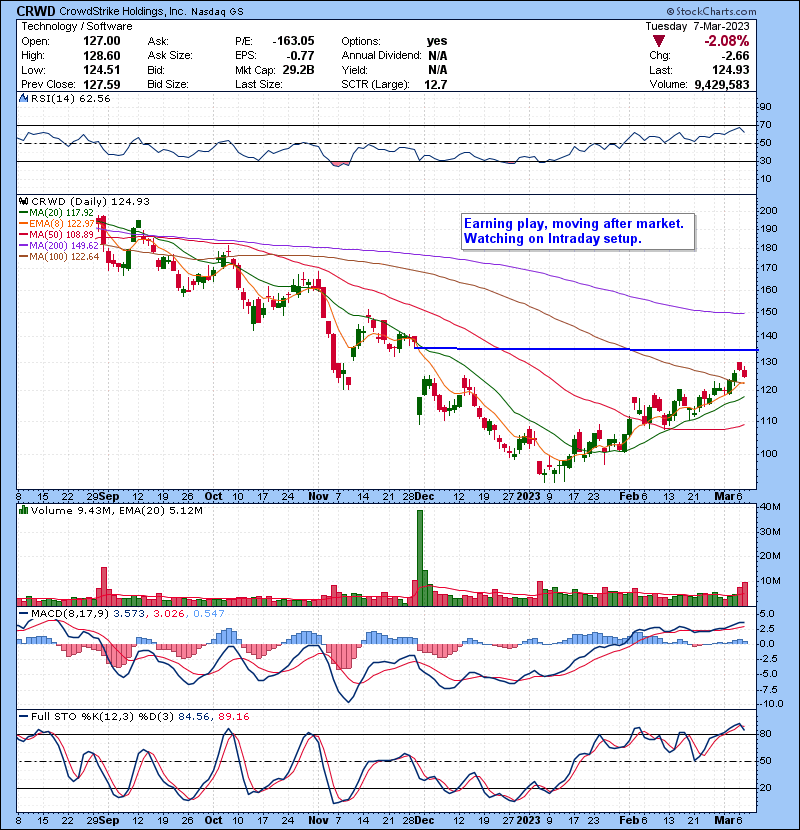
Task: Click the SCTR (Large) value 12.7
Action: [x=436, y=85]
